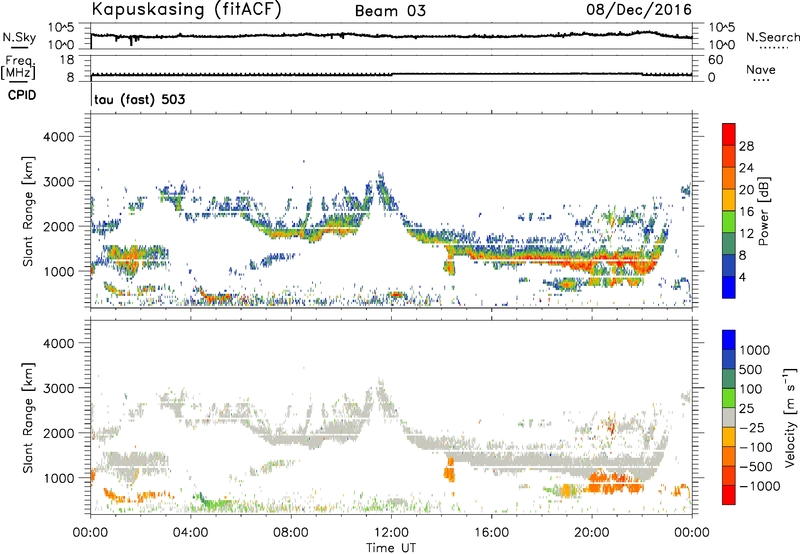Click the 60 Nave axis label
This screenshot has width=800, height=554.
pyautogui.click(x=715, y=60)
